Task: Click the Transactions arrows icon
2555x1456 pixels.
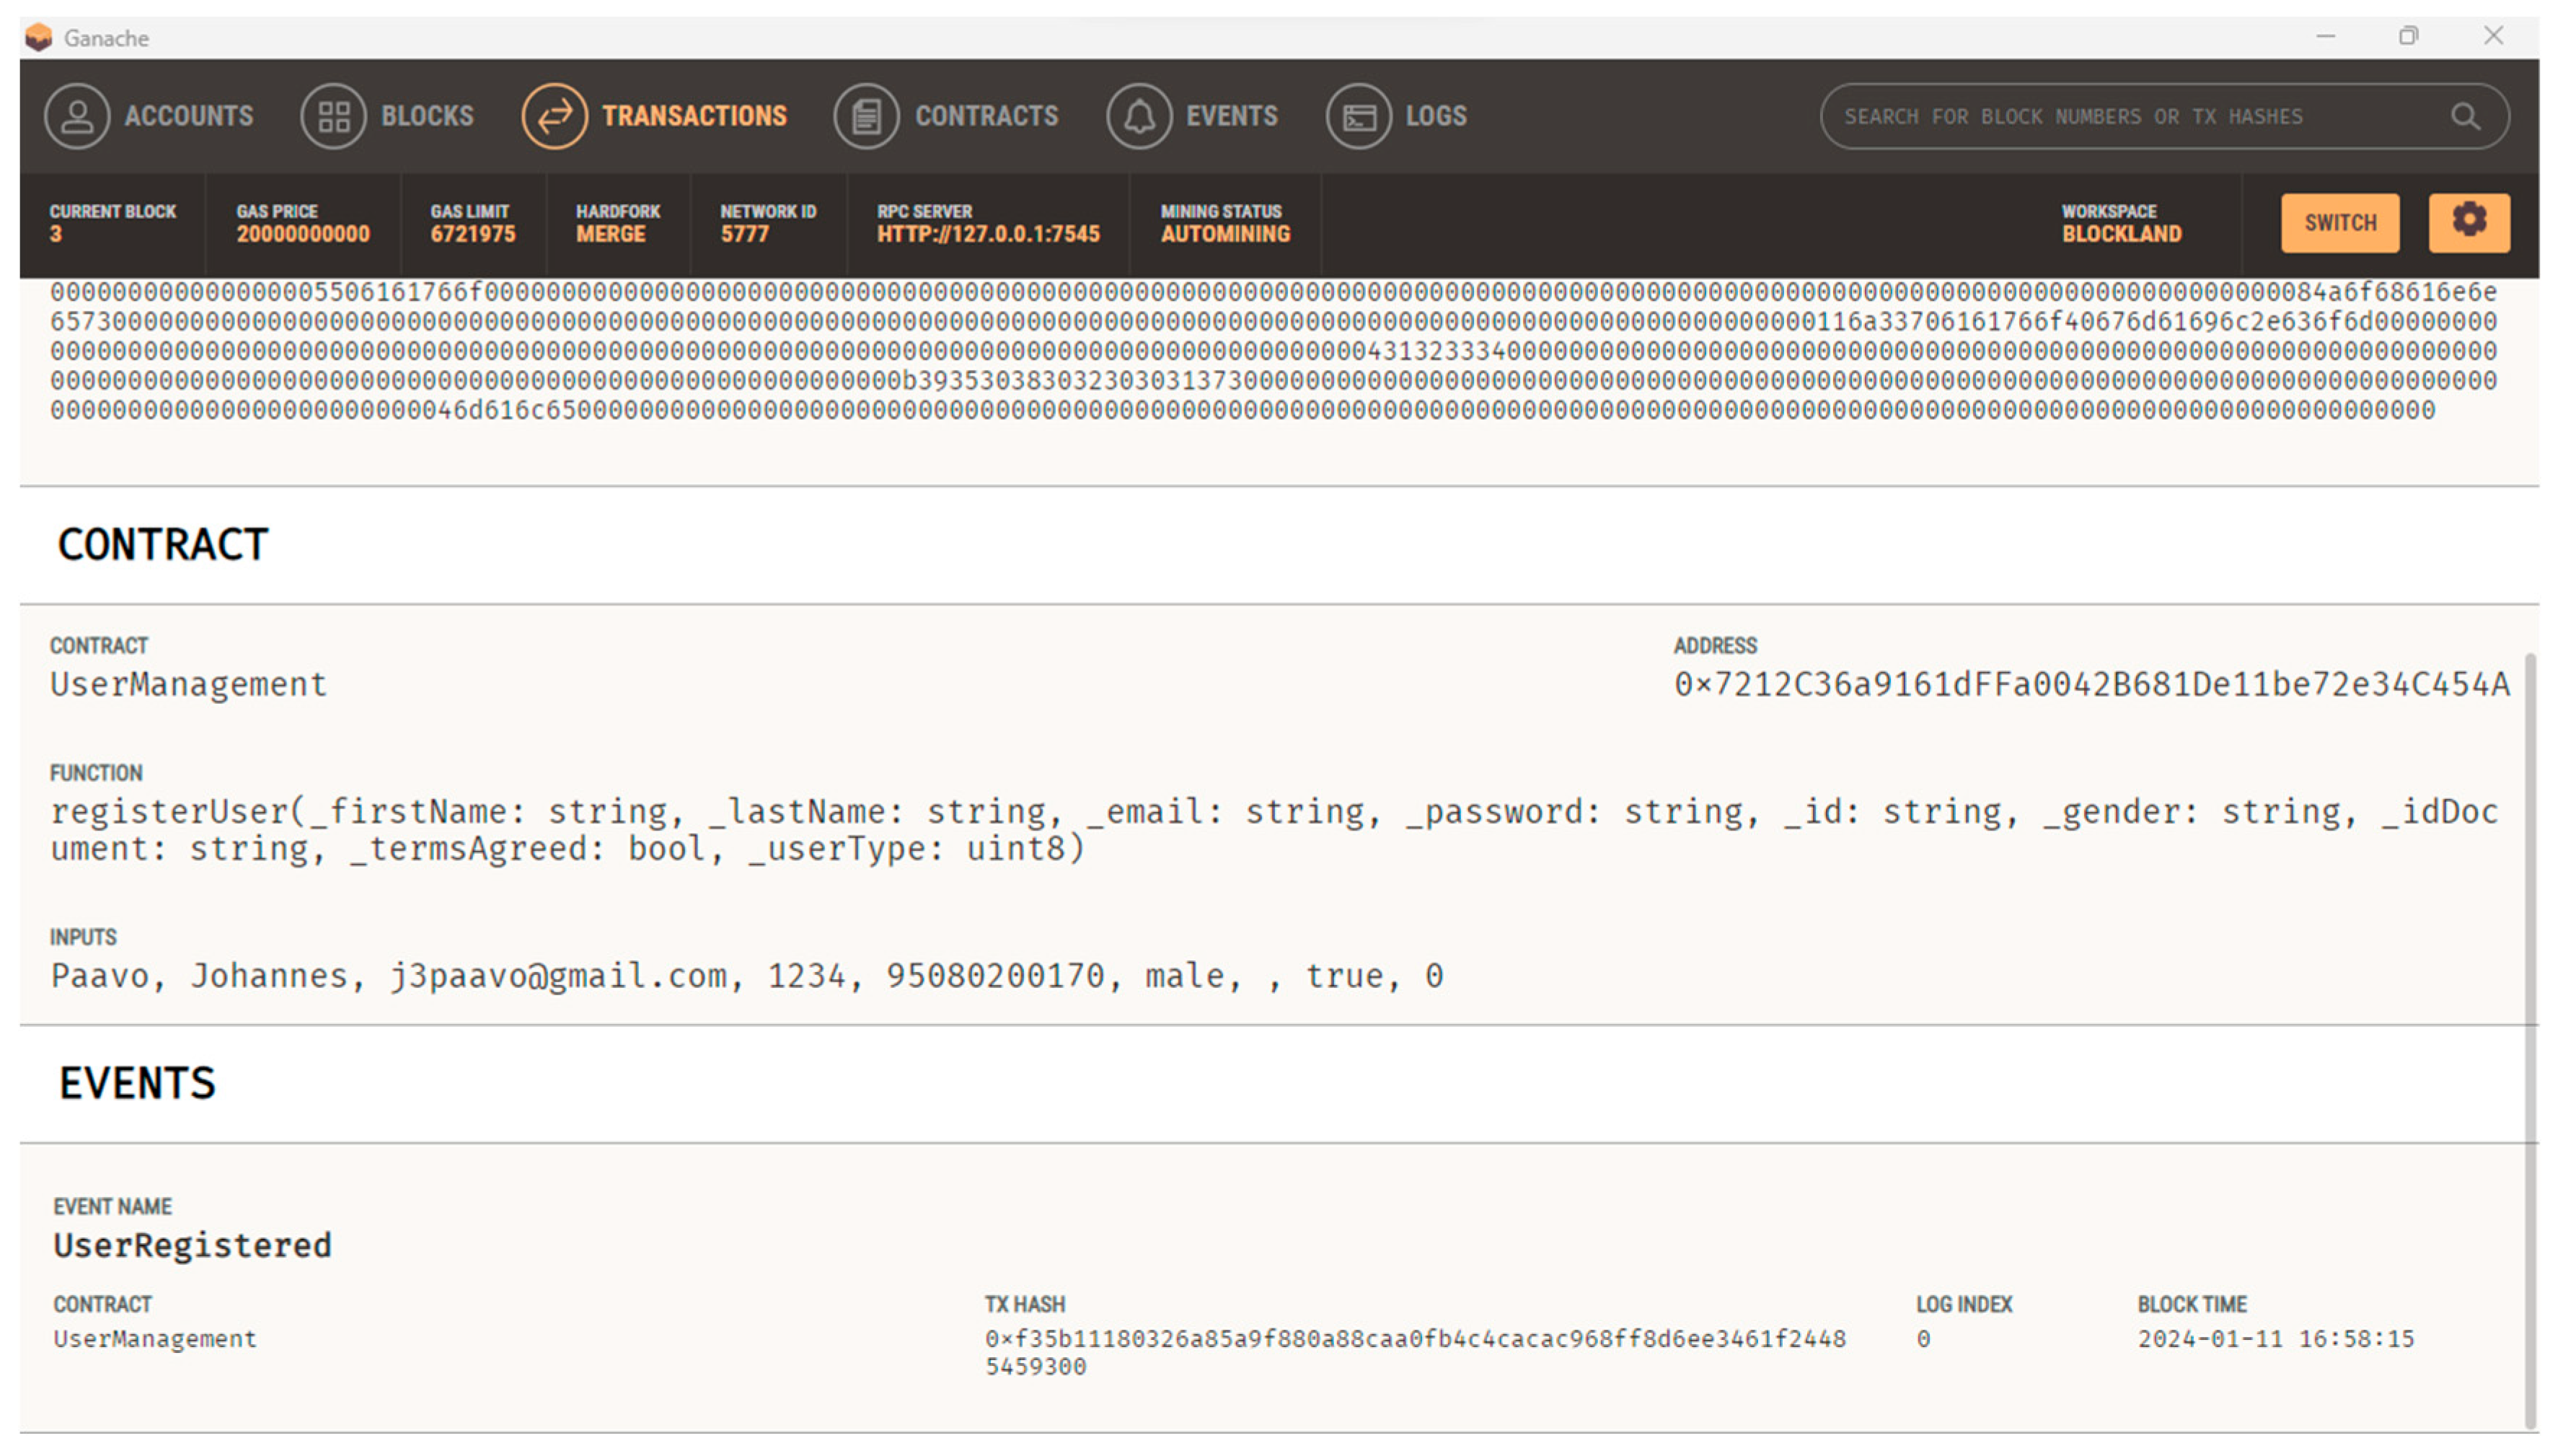Action: (554, 116)
